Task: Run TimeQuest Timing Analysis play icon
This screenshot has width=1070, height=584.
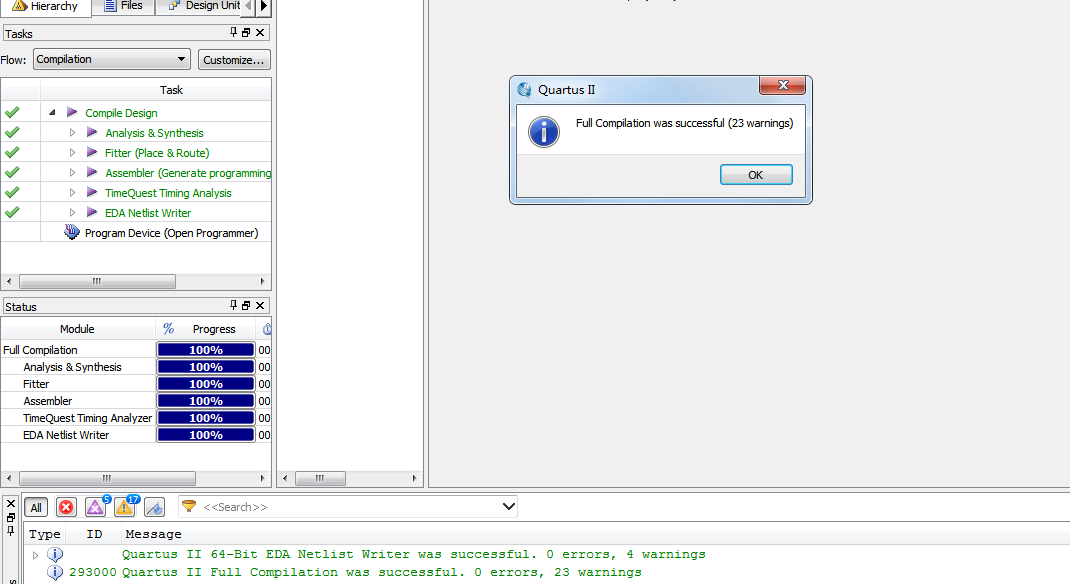Action: pyautogui.click(x=92, y=192)
